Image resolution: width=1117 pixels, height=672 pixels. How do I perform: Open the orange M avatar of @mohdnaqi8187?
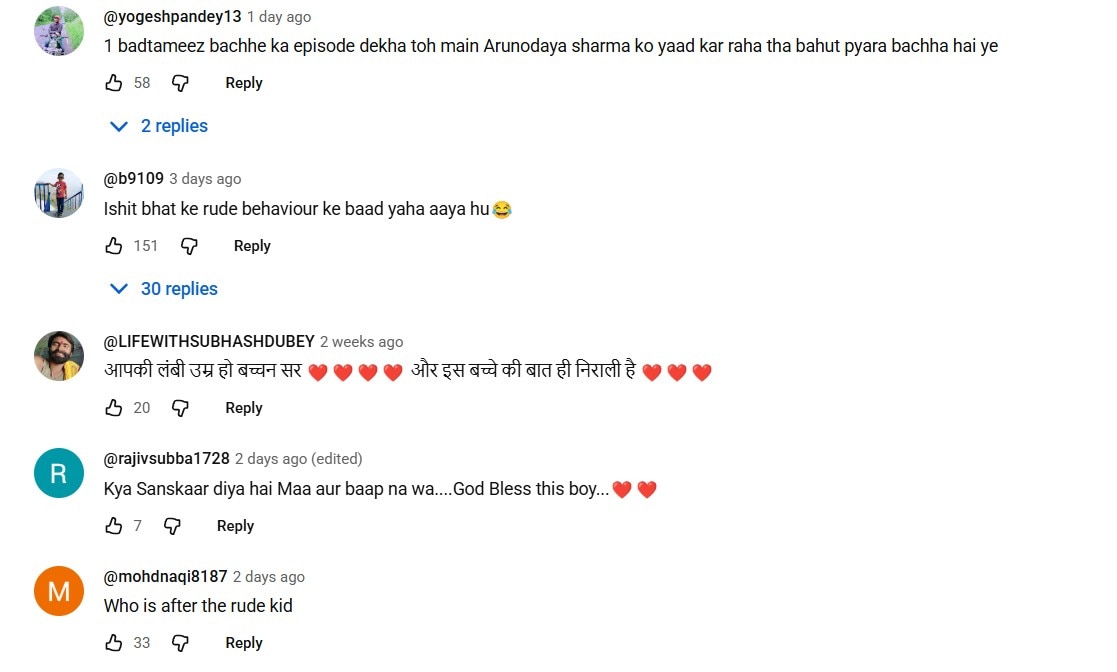[59, 591]
